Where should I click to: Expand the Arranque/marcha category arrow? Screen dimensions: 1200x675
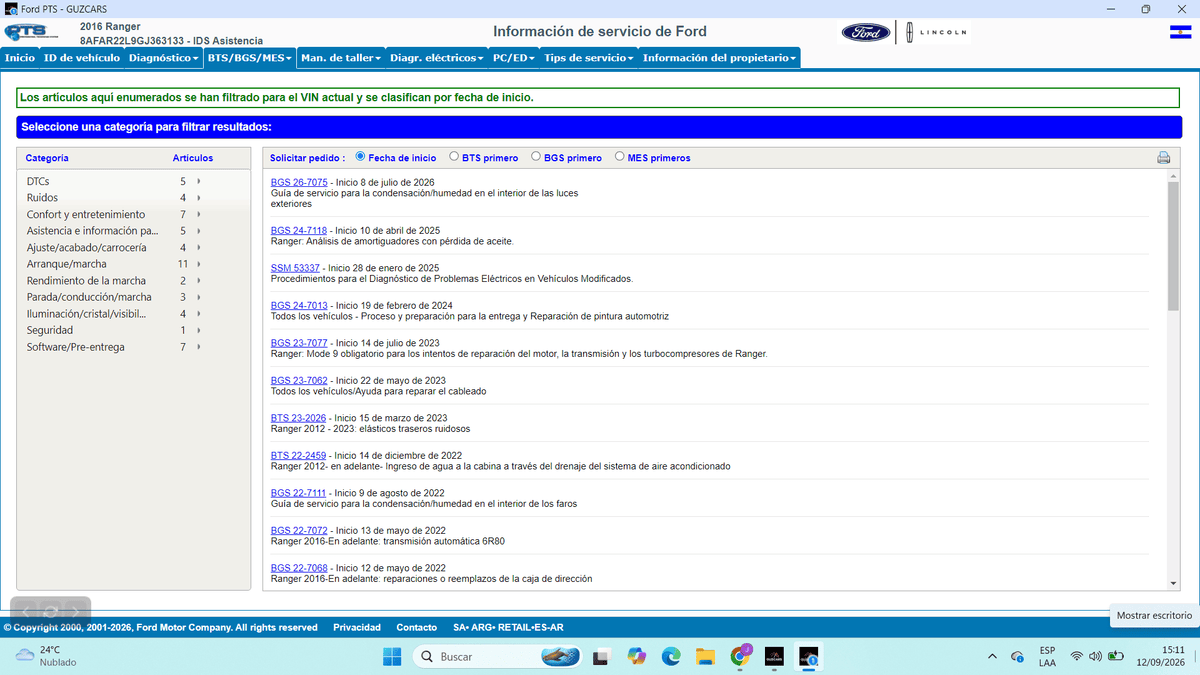(199, 264)
